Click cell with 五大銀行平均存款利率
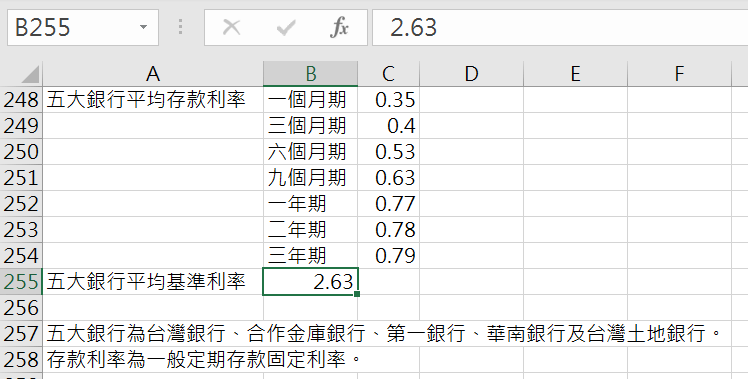 (x=153, y=100)
